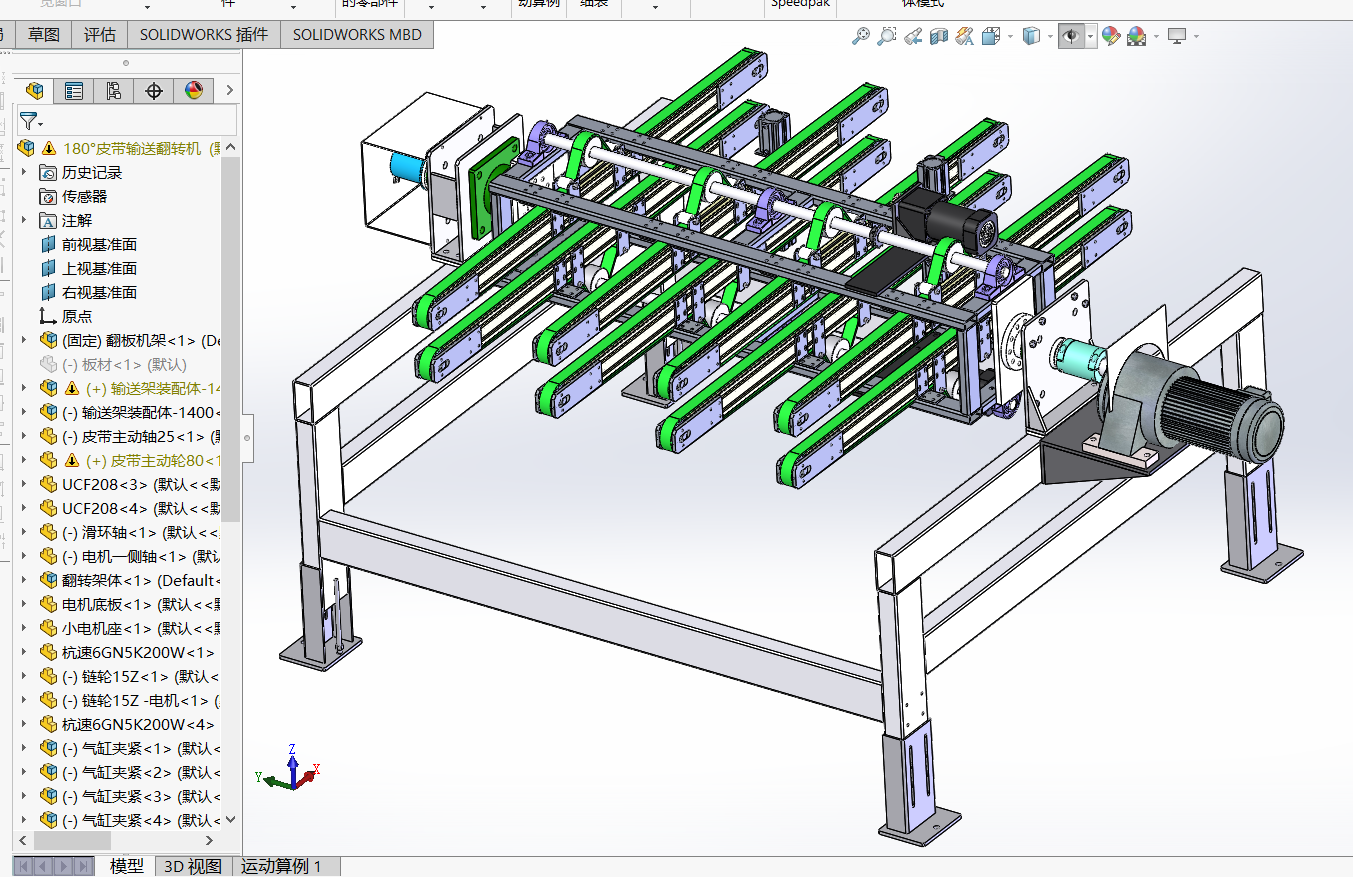Select the 传感器 folder
Screen dimensions: 1353x877
click(84, 196)
